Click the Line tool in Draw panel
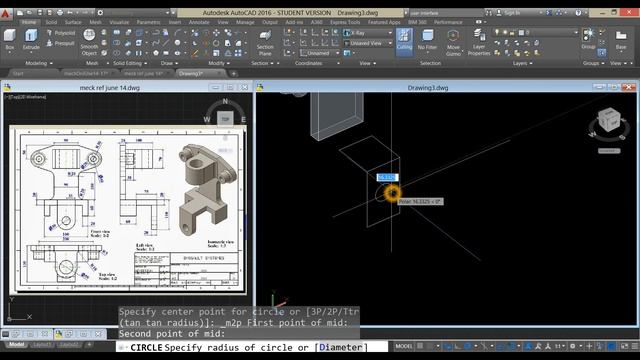 (x=166, y=42)
